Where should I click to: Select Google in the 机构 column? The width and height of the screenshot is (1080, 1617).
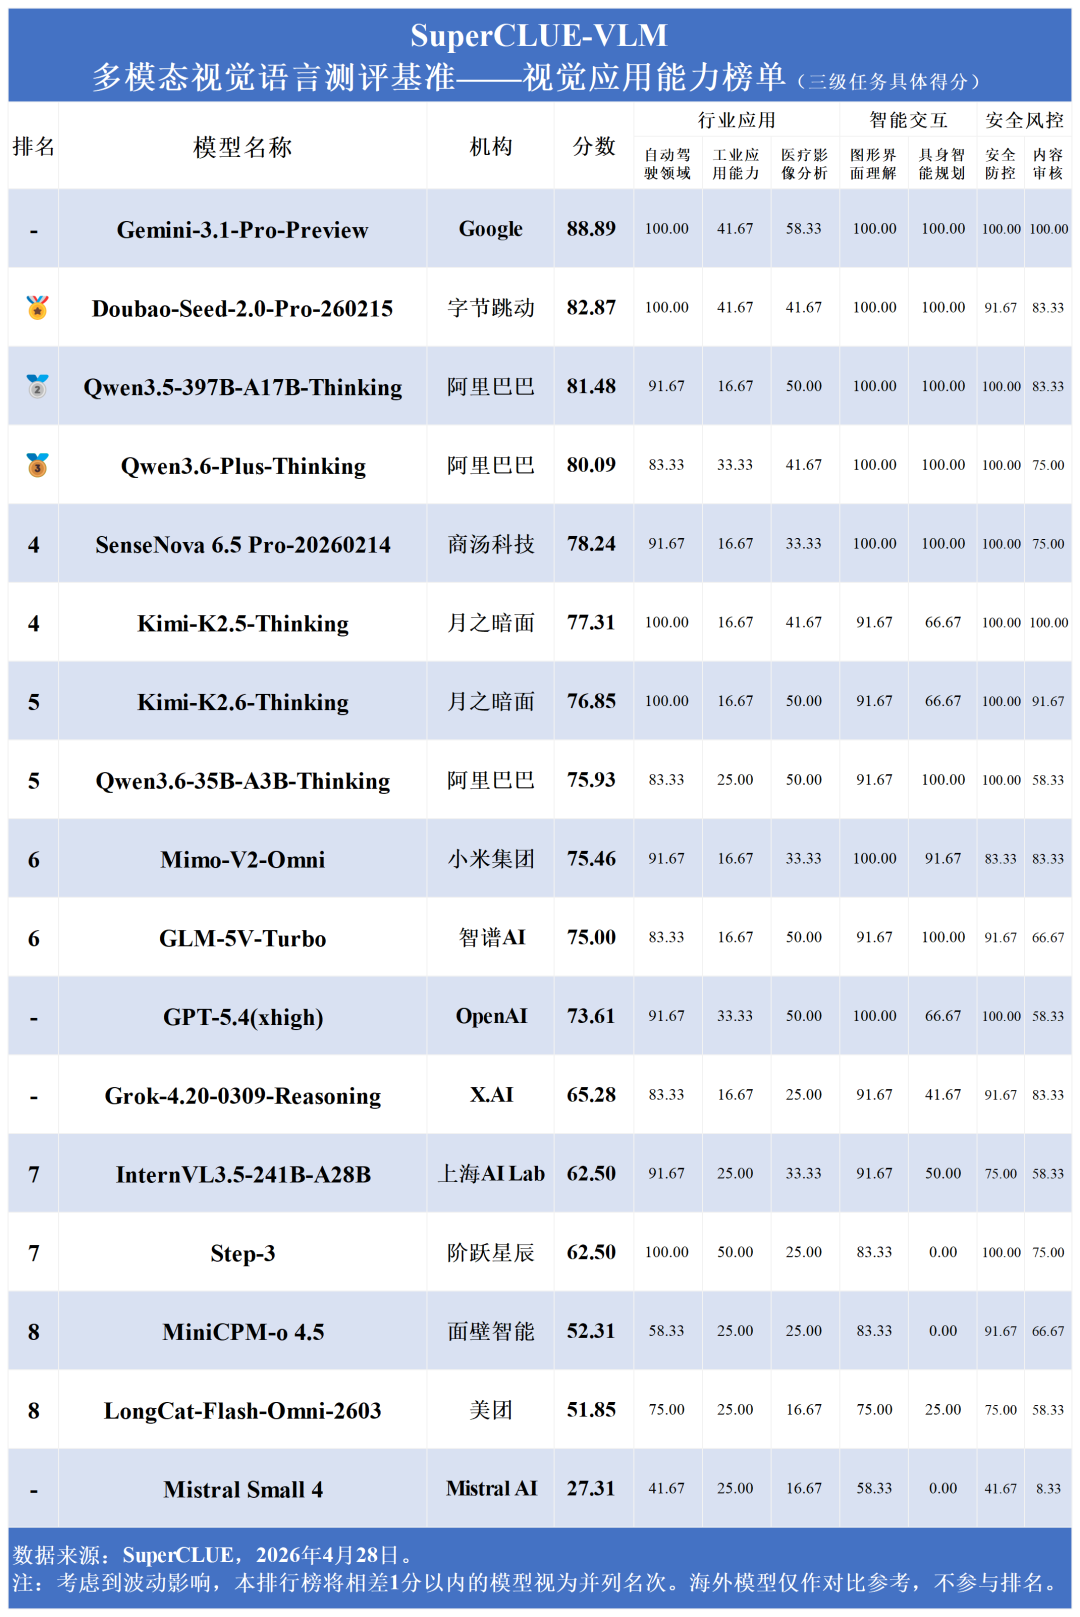[x=491, y=229]
